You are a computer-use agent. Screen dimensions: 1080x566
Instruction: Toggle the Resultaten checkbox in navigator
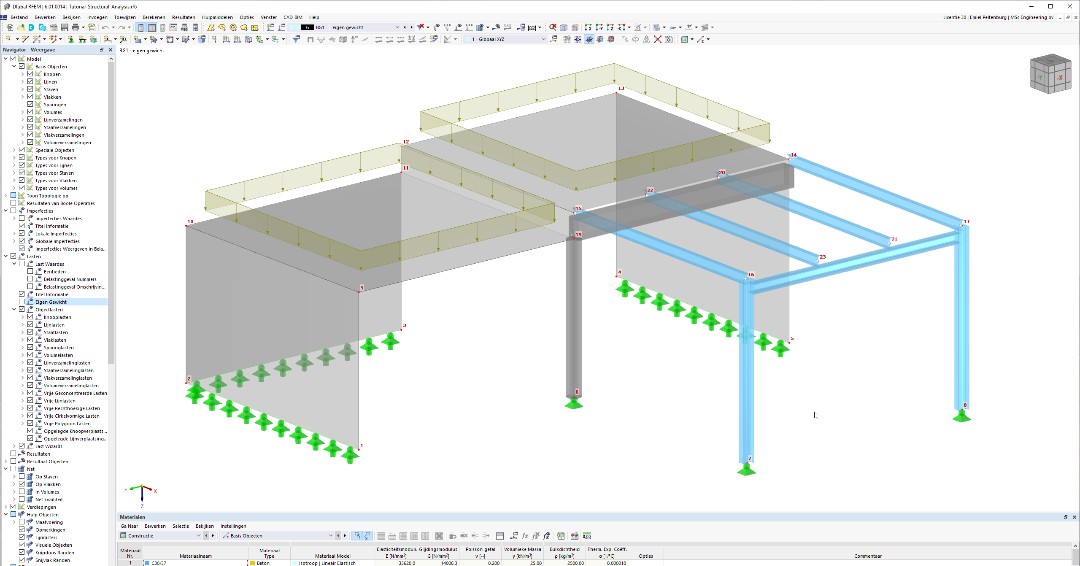13,454
